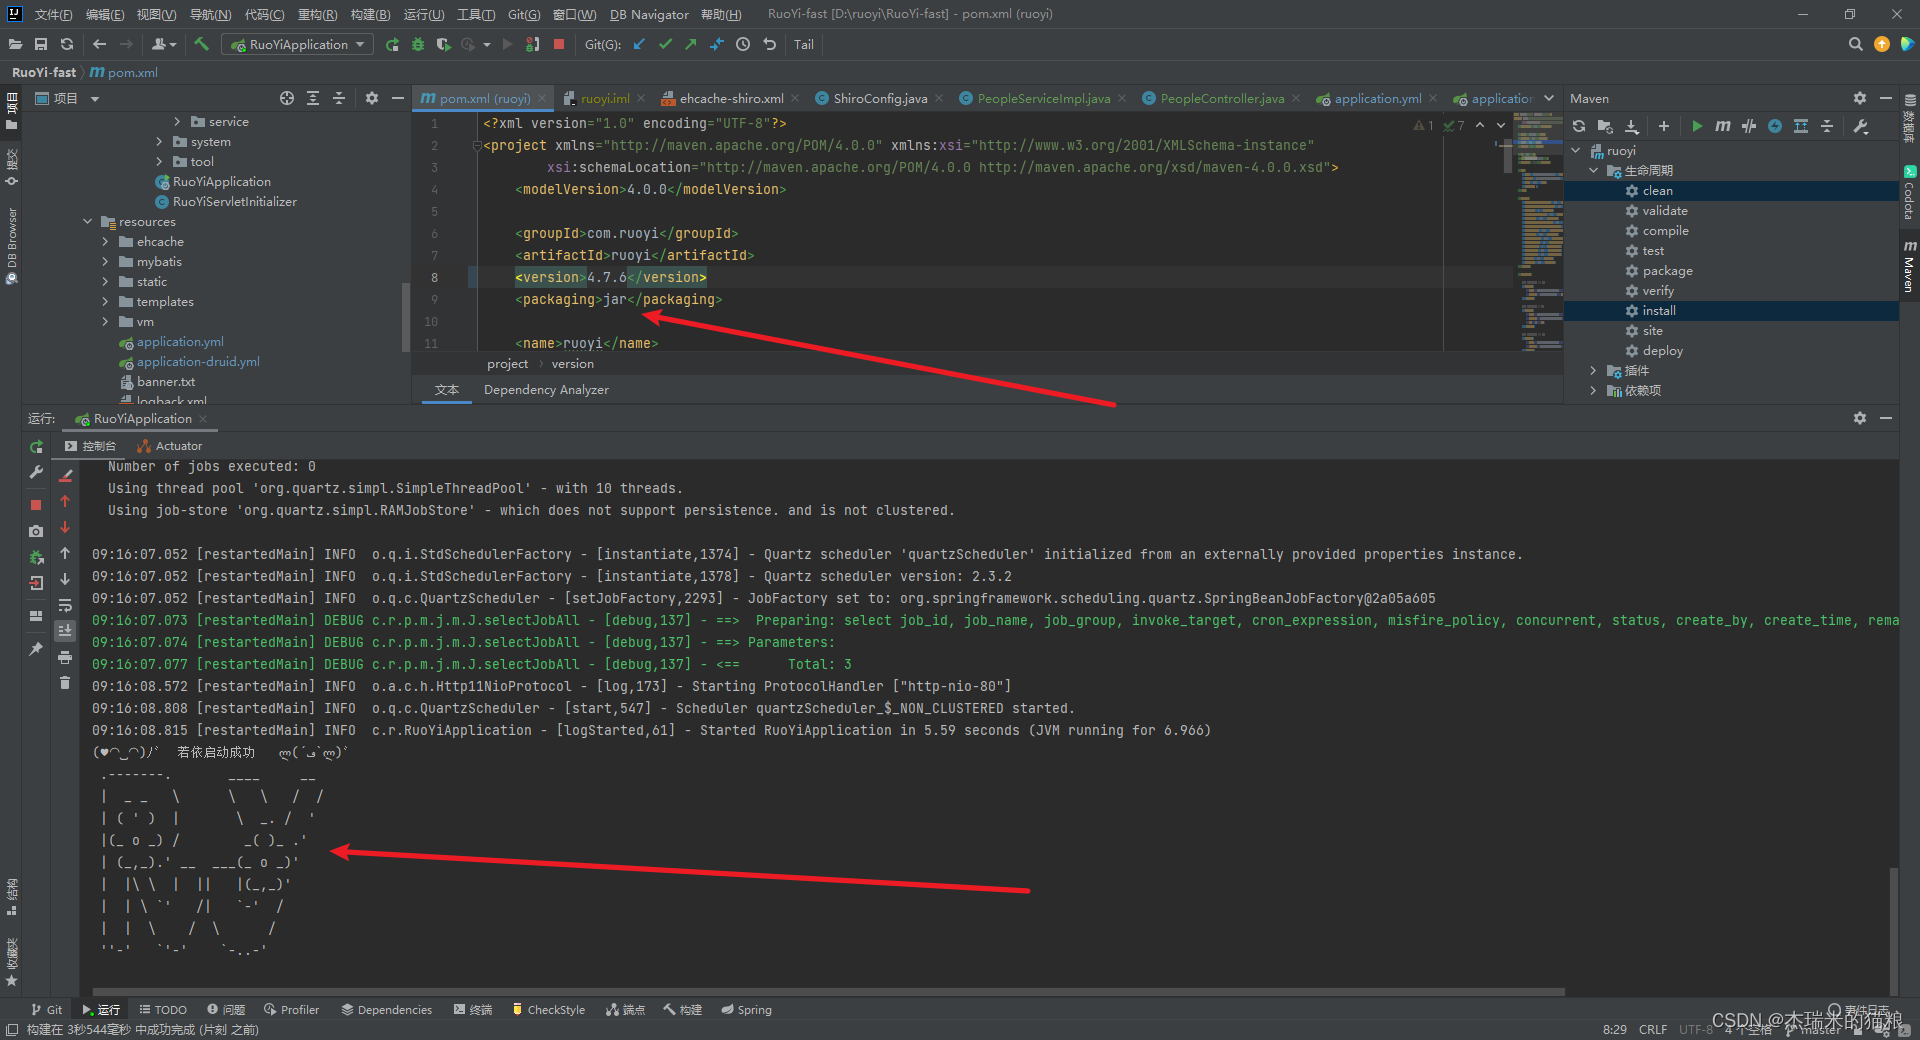
Task: Reload all Maven projects
Action: [1579, 126]
